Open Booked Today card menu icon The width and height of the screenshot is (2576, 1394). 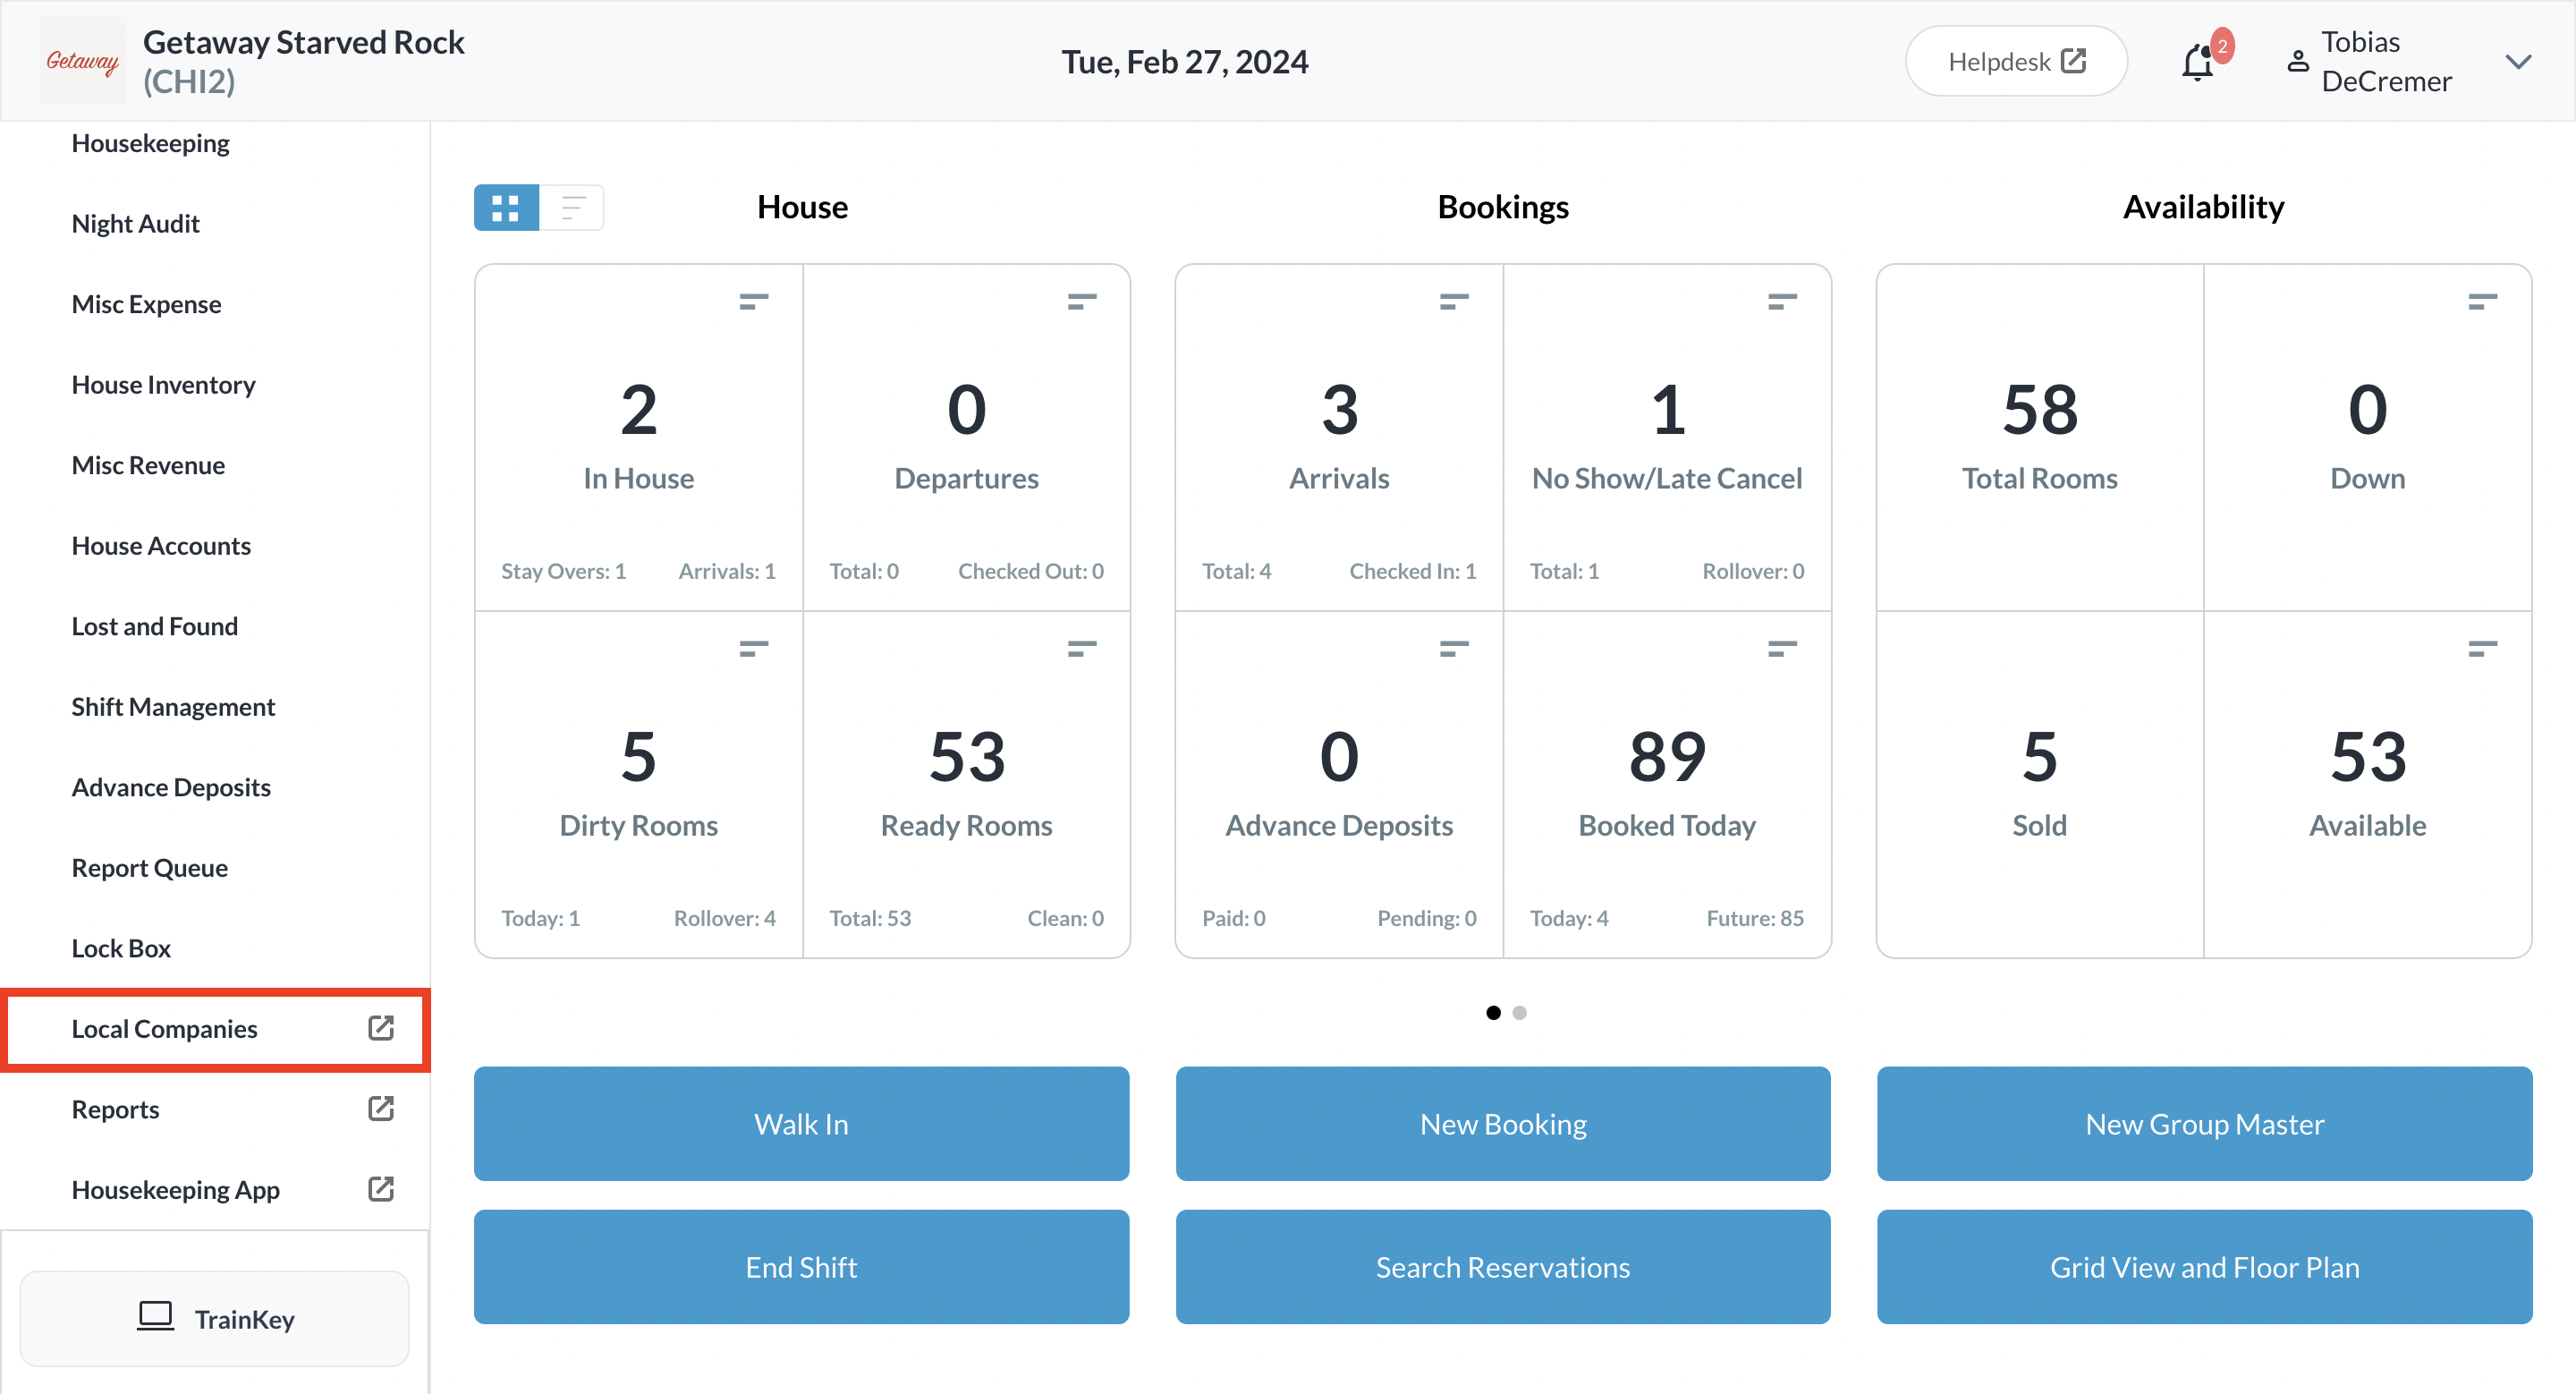1781,649
